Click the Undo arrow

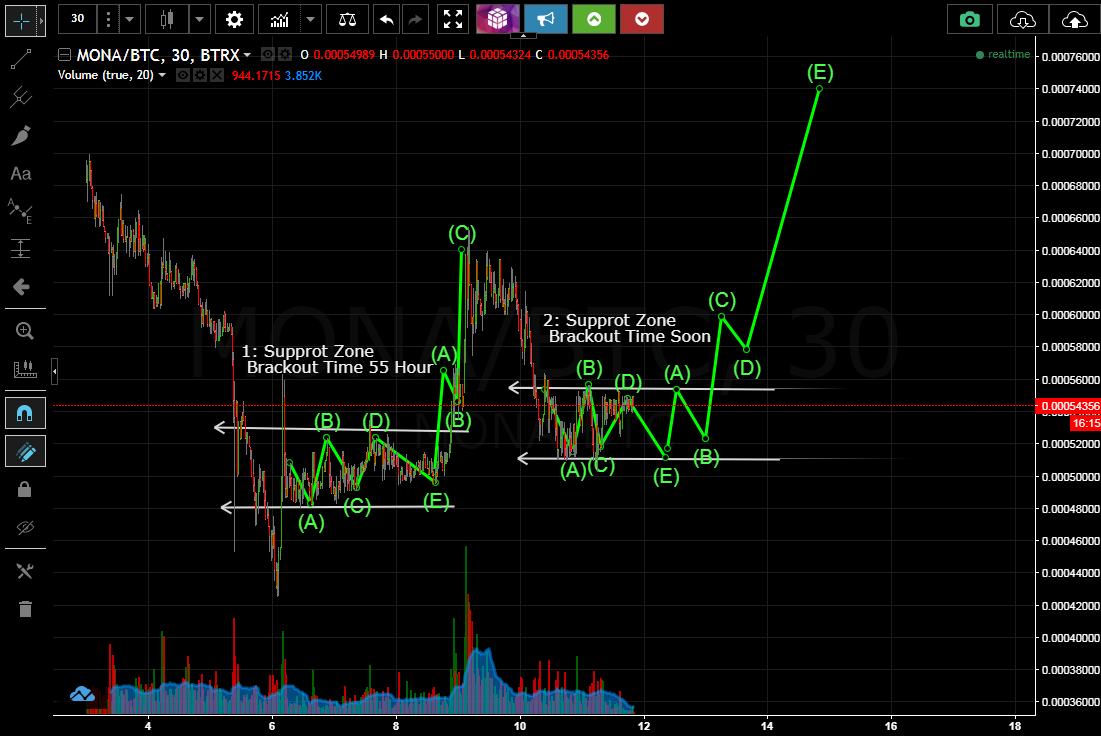click(x=386, y=19)
